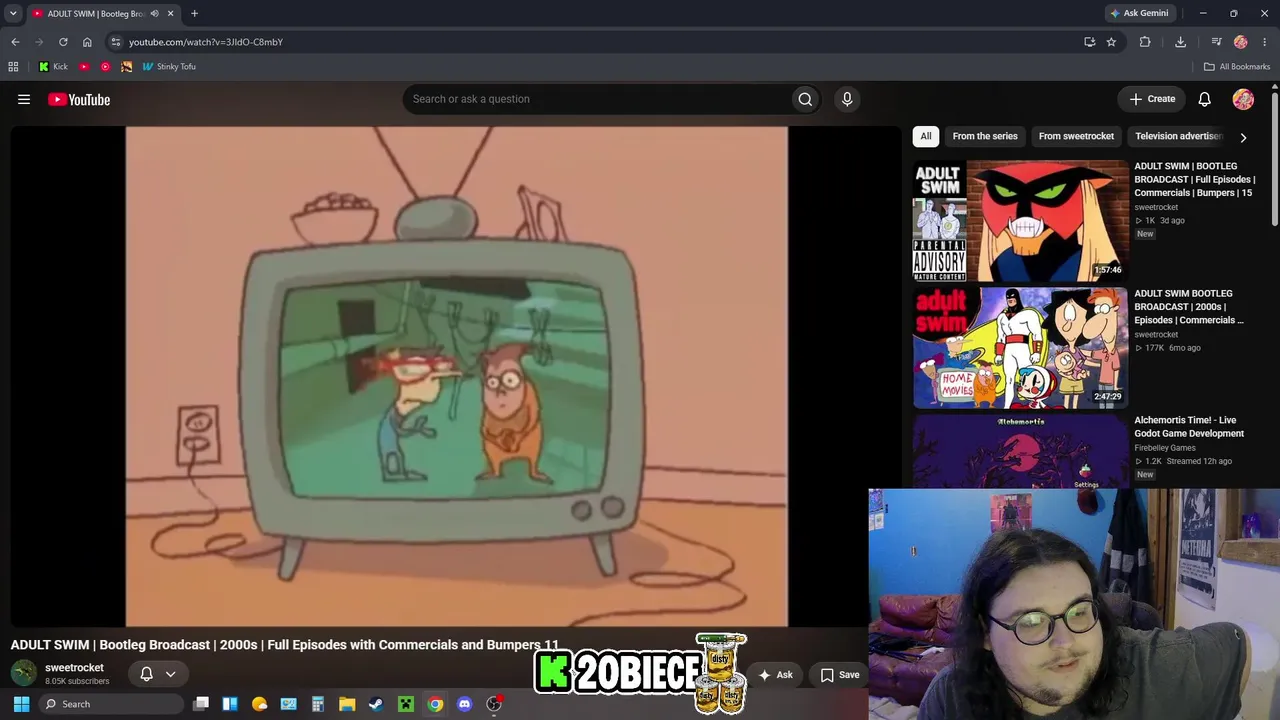Go back to the previous page
Screen dimensions: 1280x720
pyautogui.click(x=15, y=42)
